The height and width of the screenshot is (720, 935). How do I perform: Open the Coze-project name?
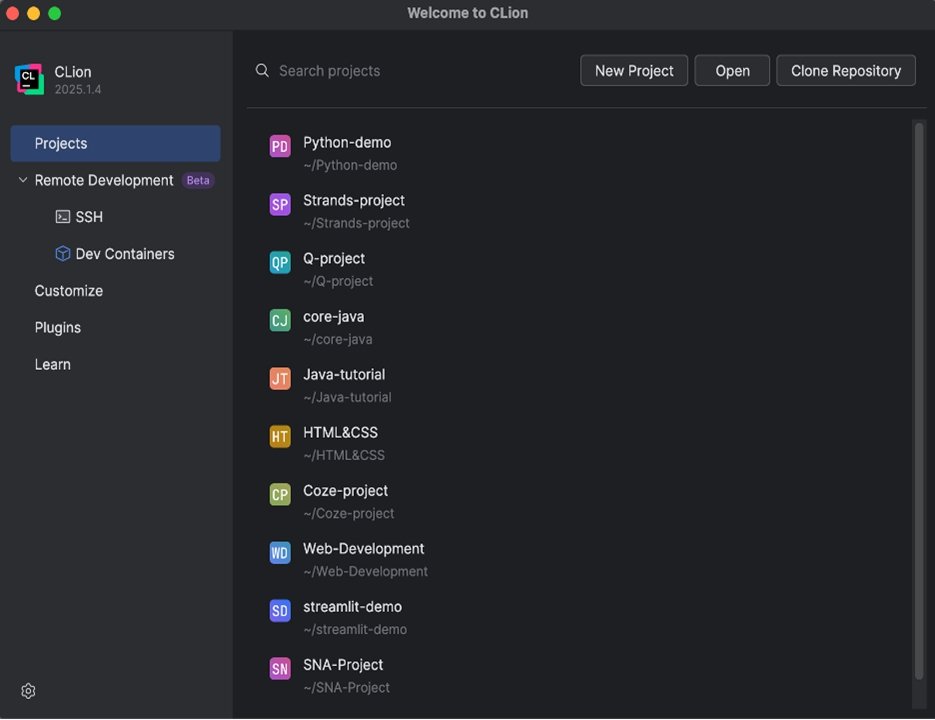pos(345,490)
